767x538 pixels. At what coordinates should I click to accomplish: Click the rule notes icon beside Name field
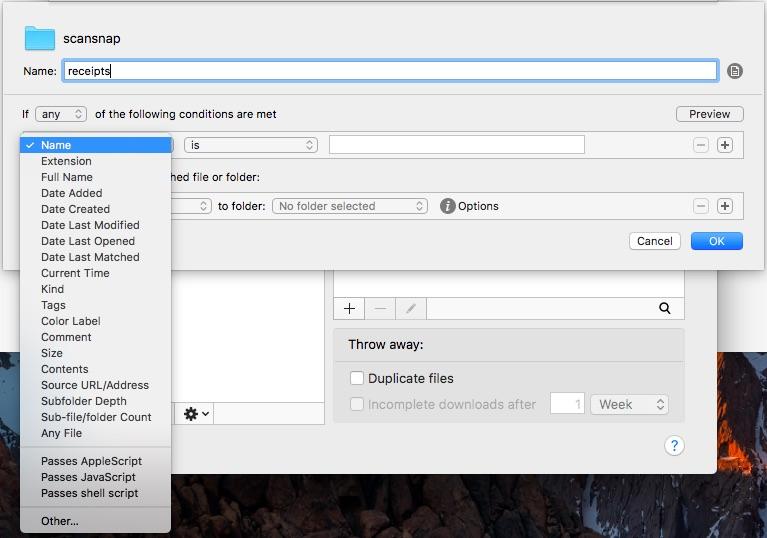tap(735, 71)
